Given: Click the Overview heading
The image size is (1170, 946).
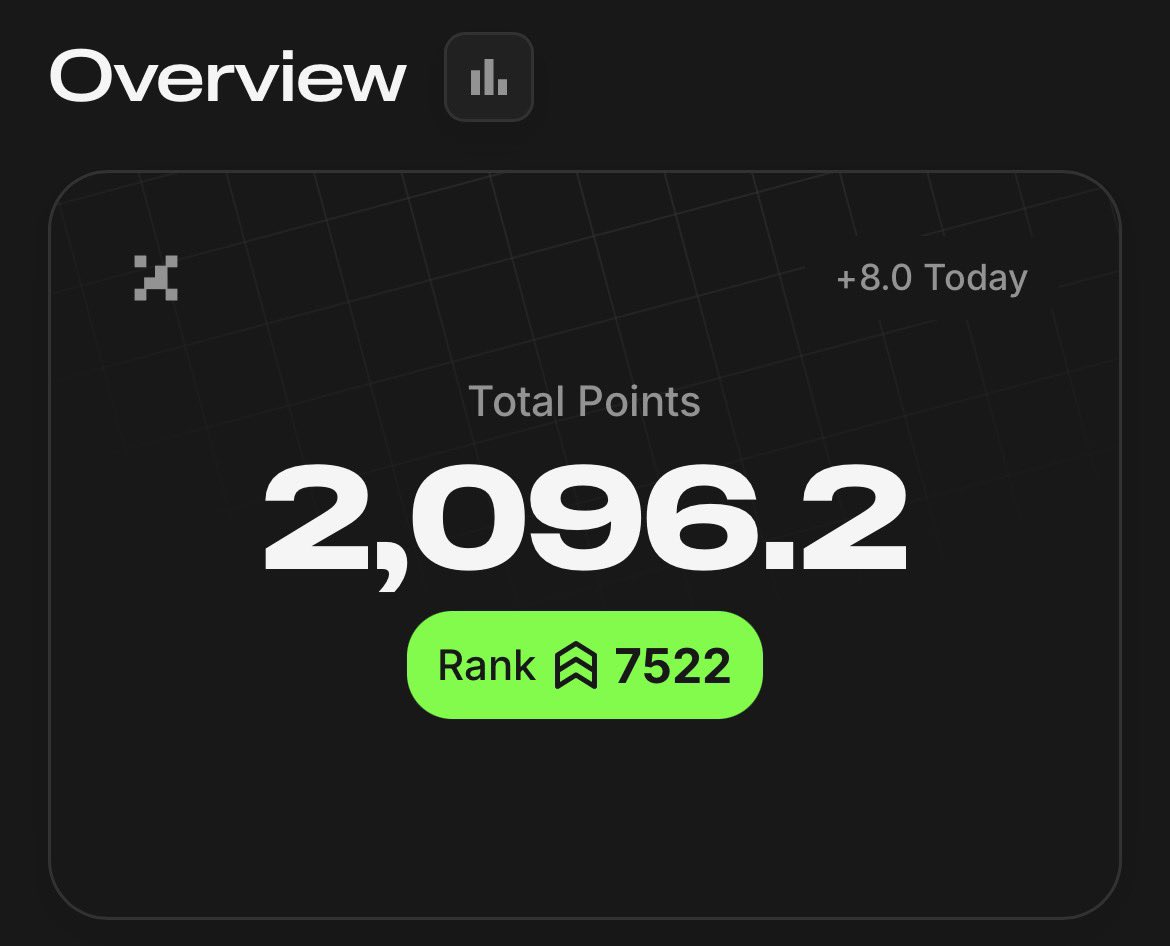Looking at the screenshot, I should coord(228,76).
